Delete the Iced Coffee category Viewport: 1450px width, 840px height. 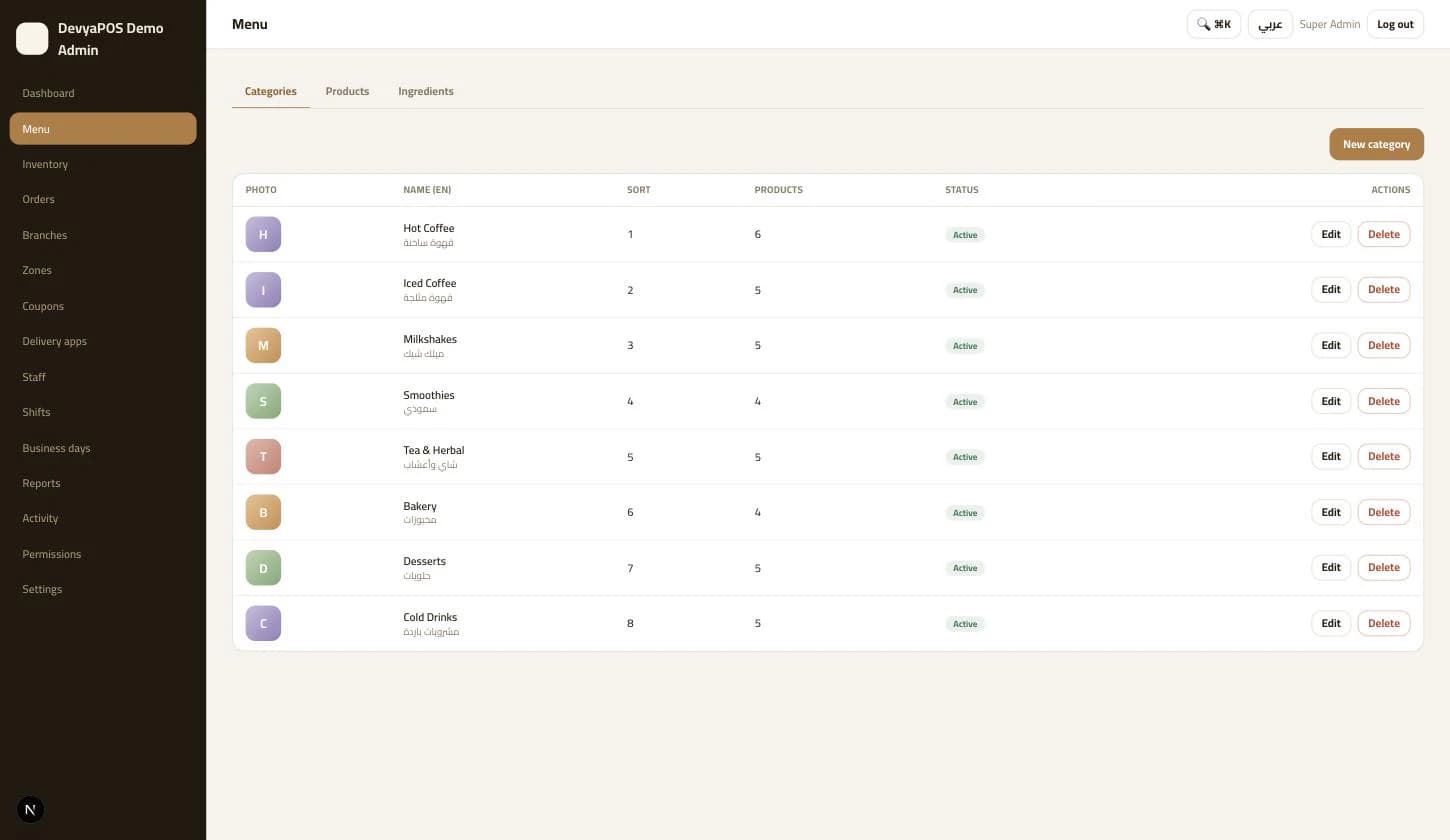point(1384,290)
